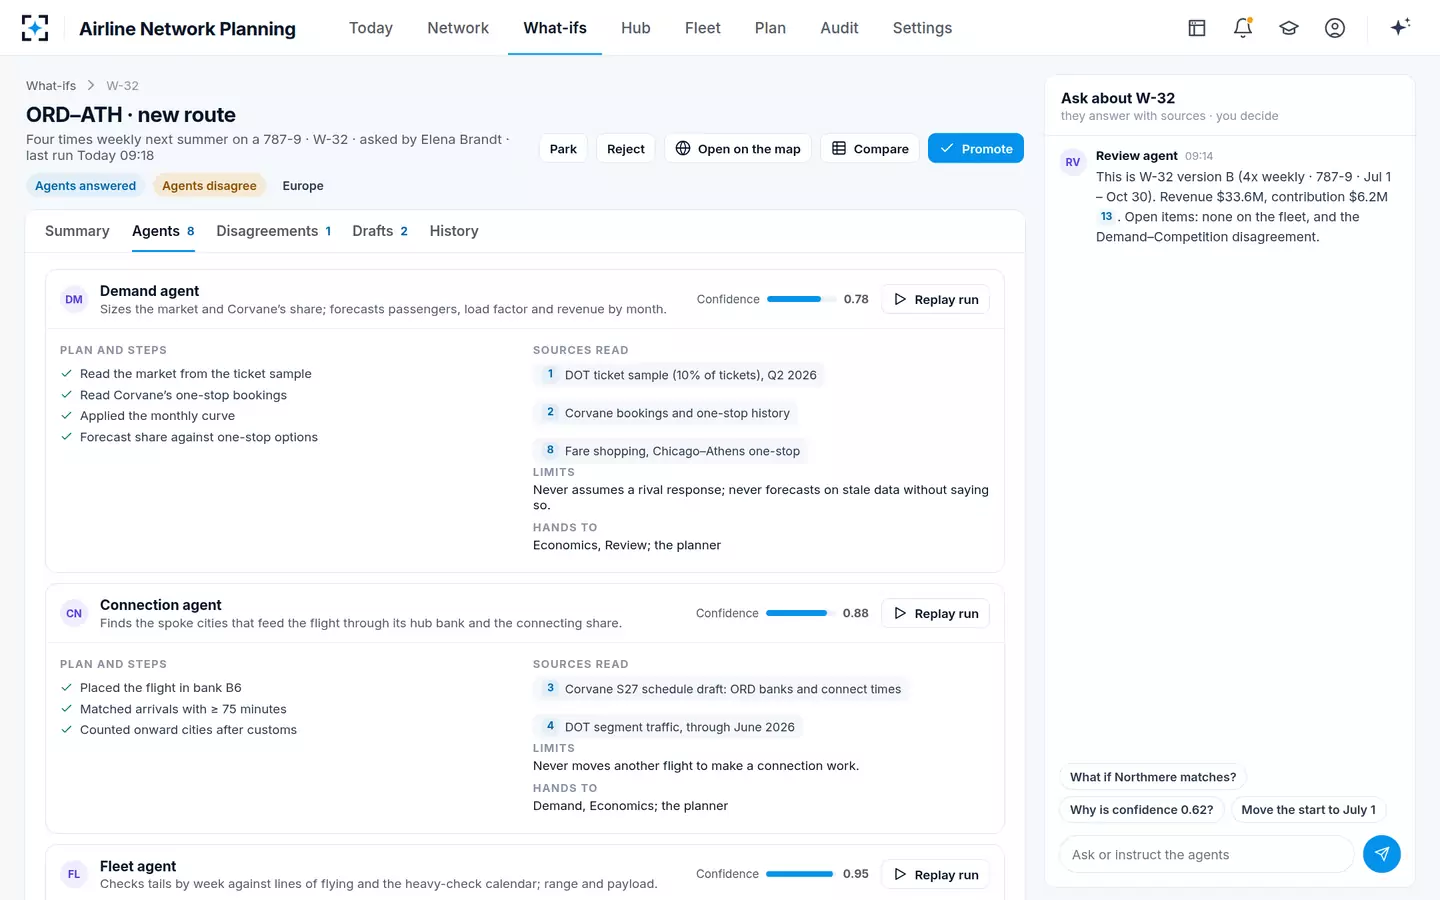Pick suggestion Why is confidence 0.62?
1440x900 pixels.
[x=1141, y=810]
